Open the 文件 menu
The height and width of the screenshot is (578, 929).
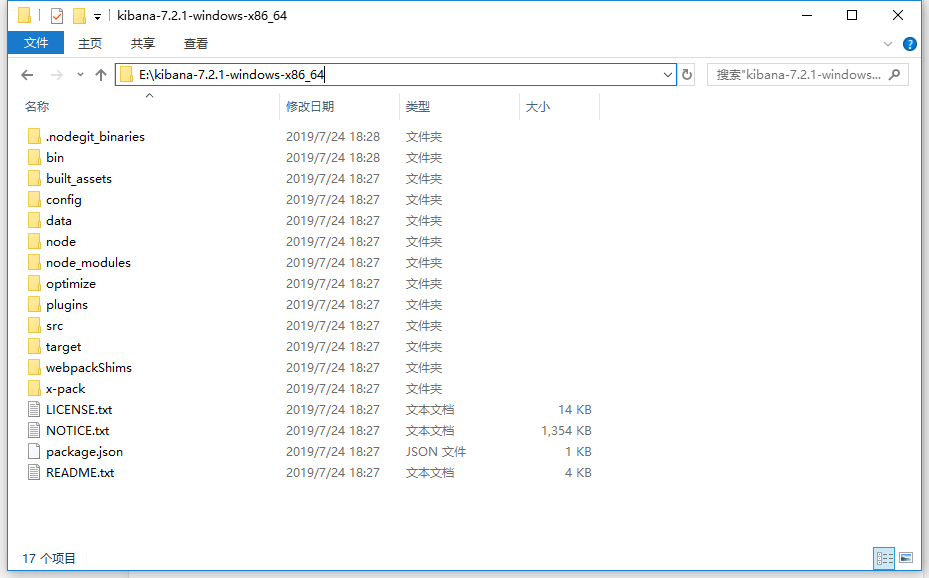click(36, 43)
